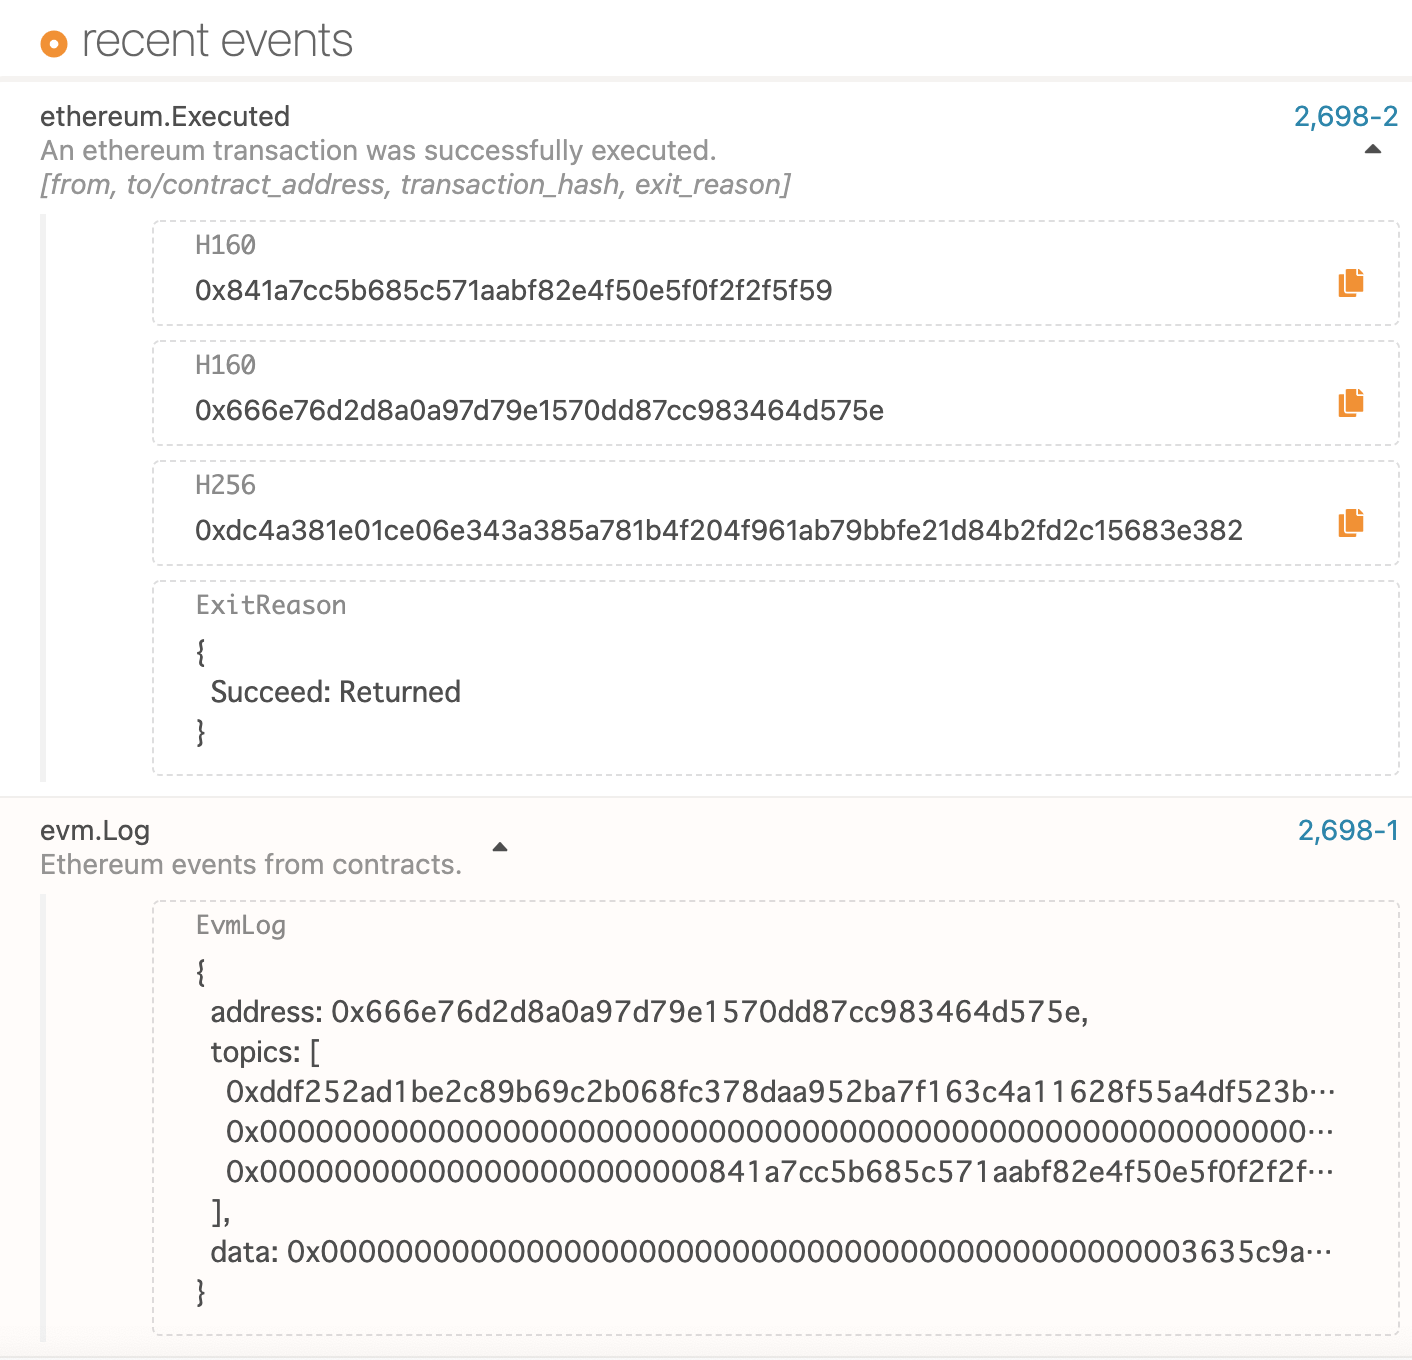Select the evm.Log event title
Image resolution: width=1412 pixels, height=1360 pixels.
(x=95, y=831)
